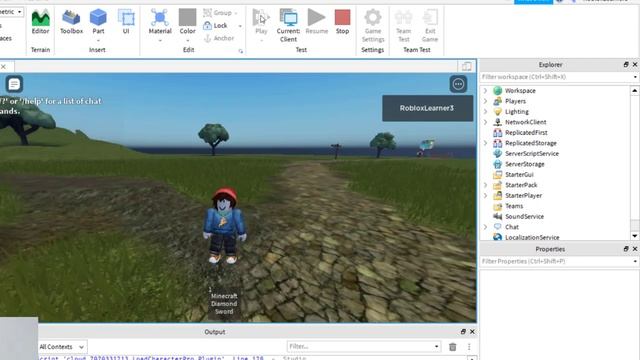The image size is (640, 360).
Task: Open the Material picker
Action: [160, 22]
